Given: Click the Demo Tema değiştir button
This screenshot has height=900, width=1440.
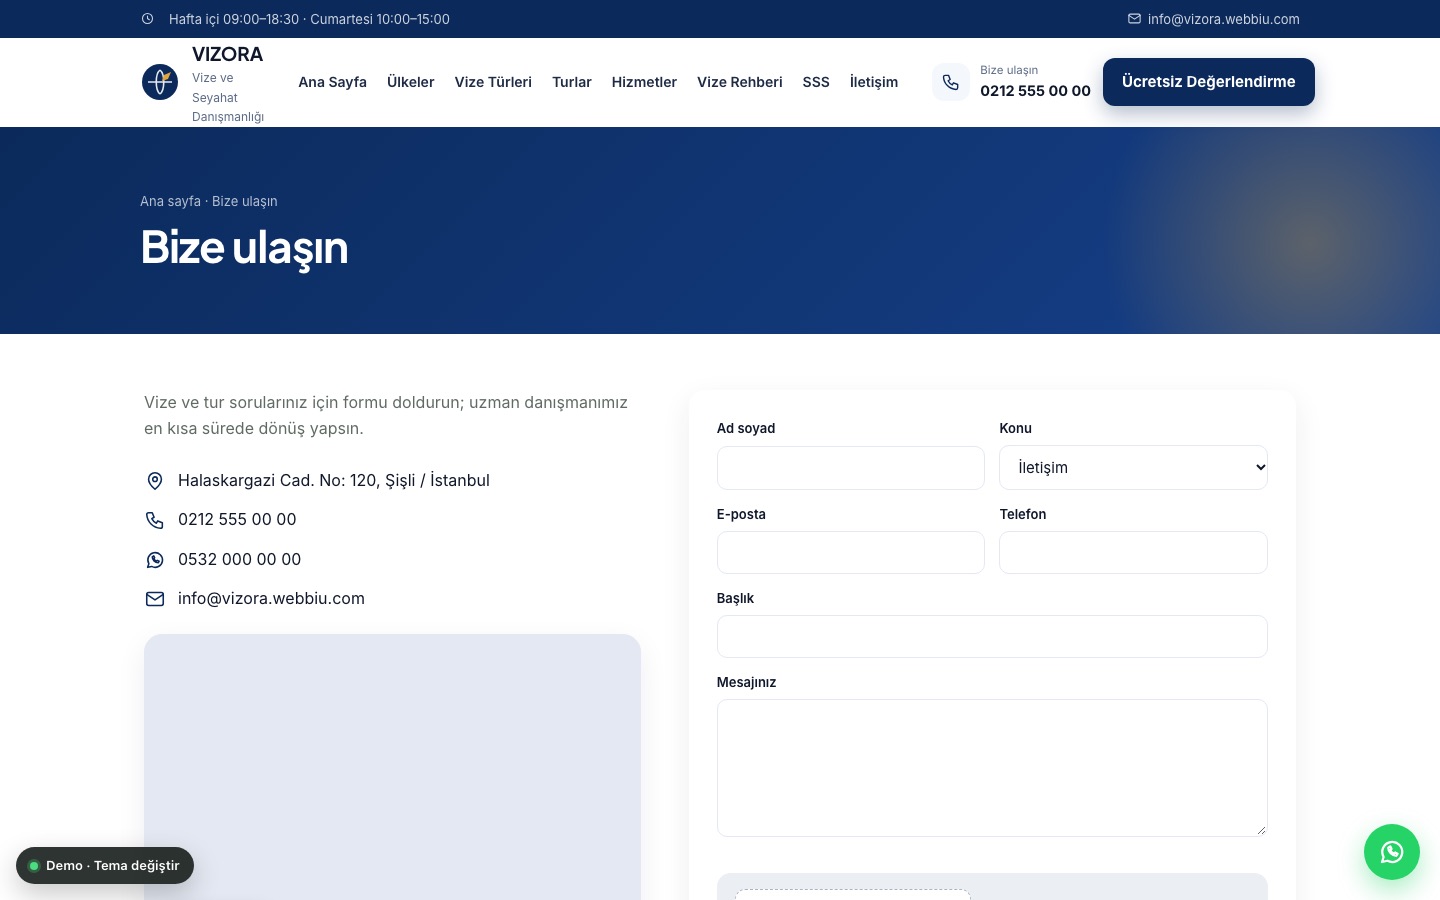Looking at the screenshot, I should (105, 866).
